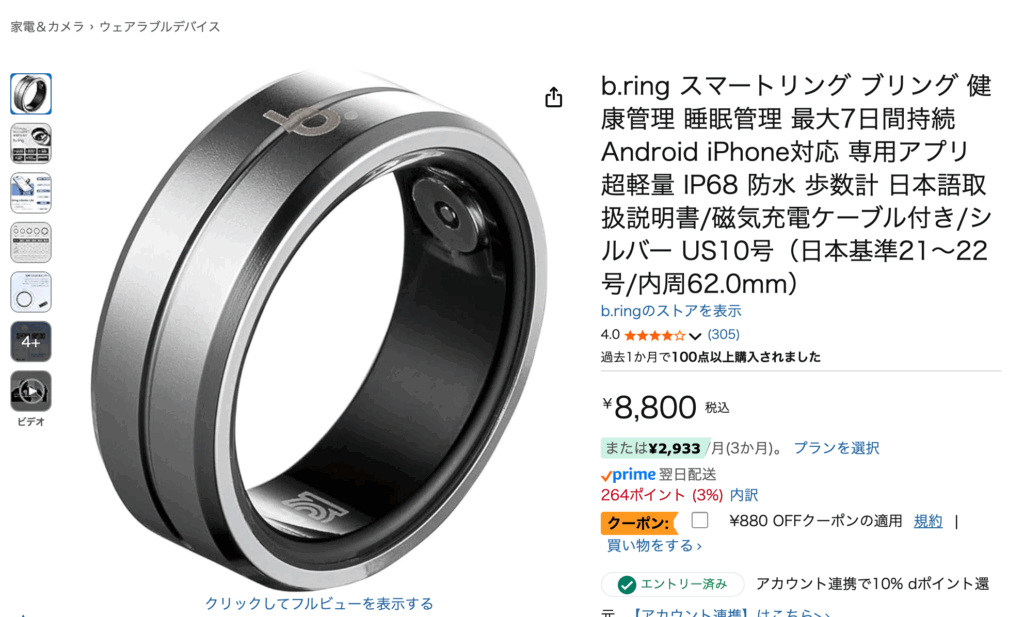Expand the star rating dropdown chevron
The height and width of the screenshot is (617, 1024).
695,336
